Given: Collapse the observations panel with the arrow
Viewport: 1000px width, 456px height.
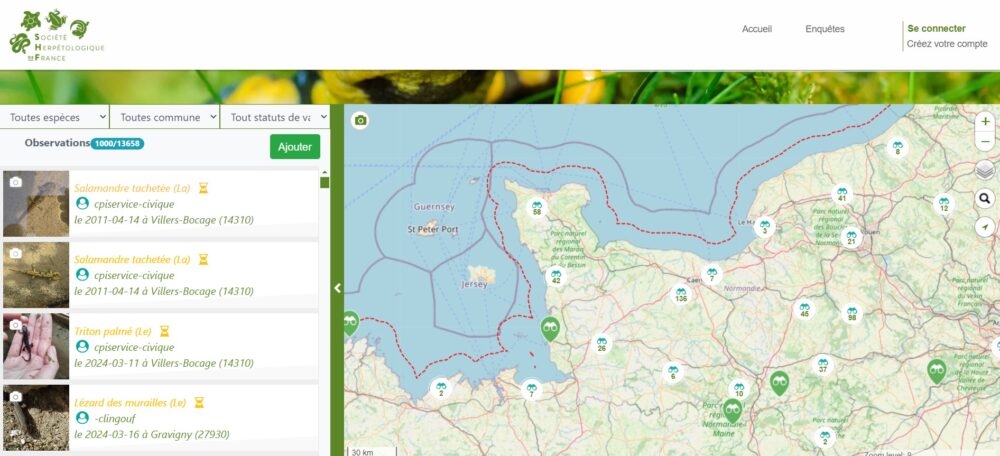Looking at the screenshot, I should pos(337,288).
